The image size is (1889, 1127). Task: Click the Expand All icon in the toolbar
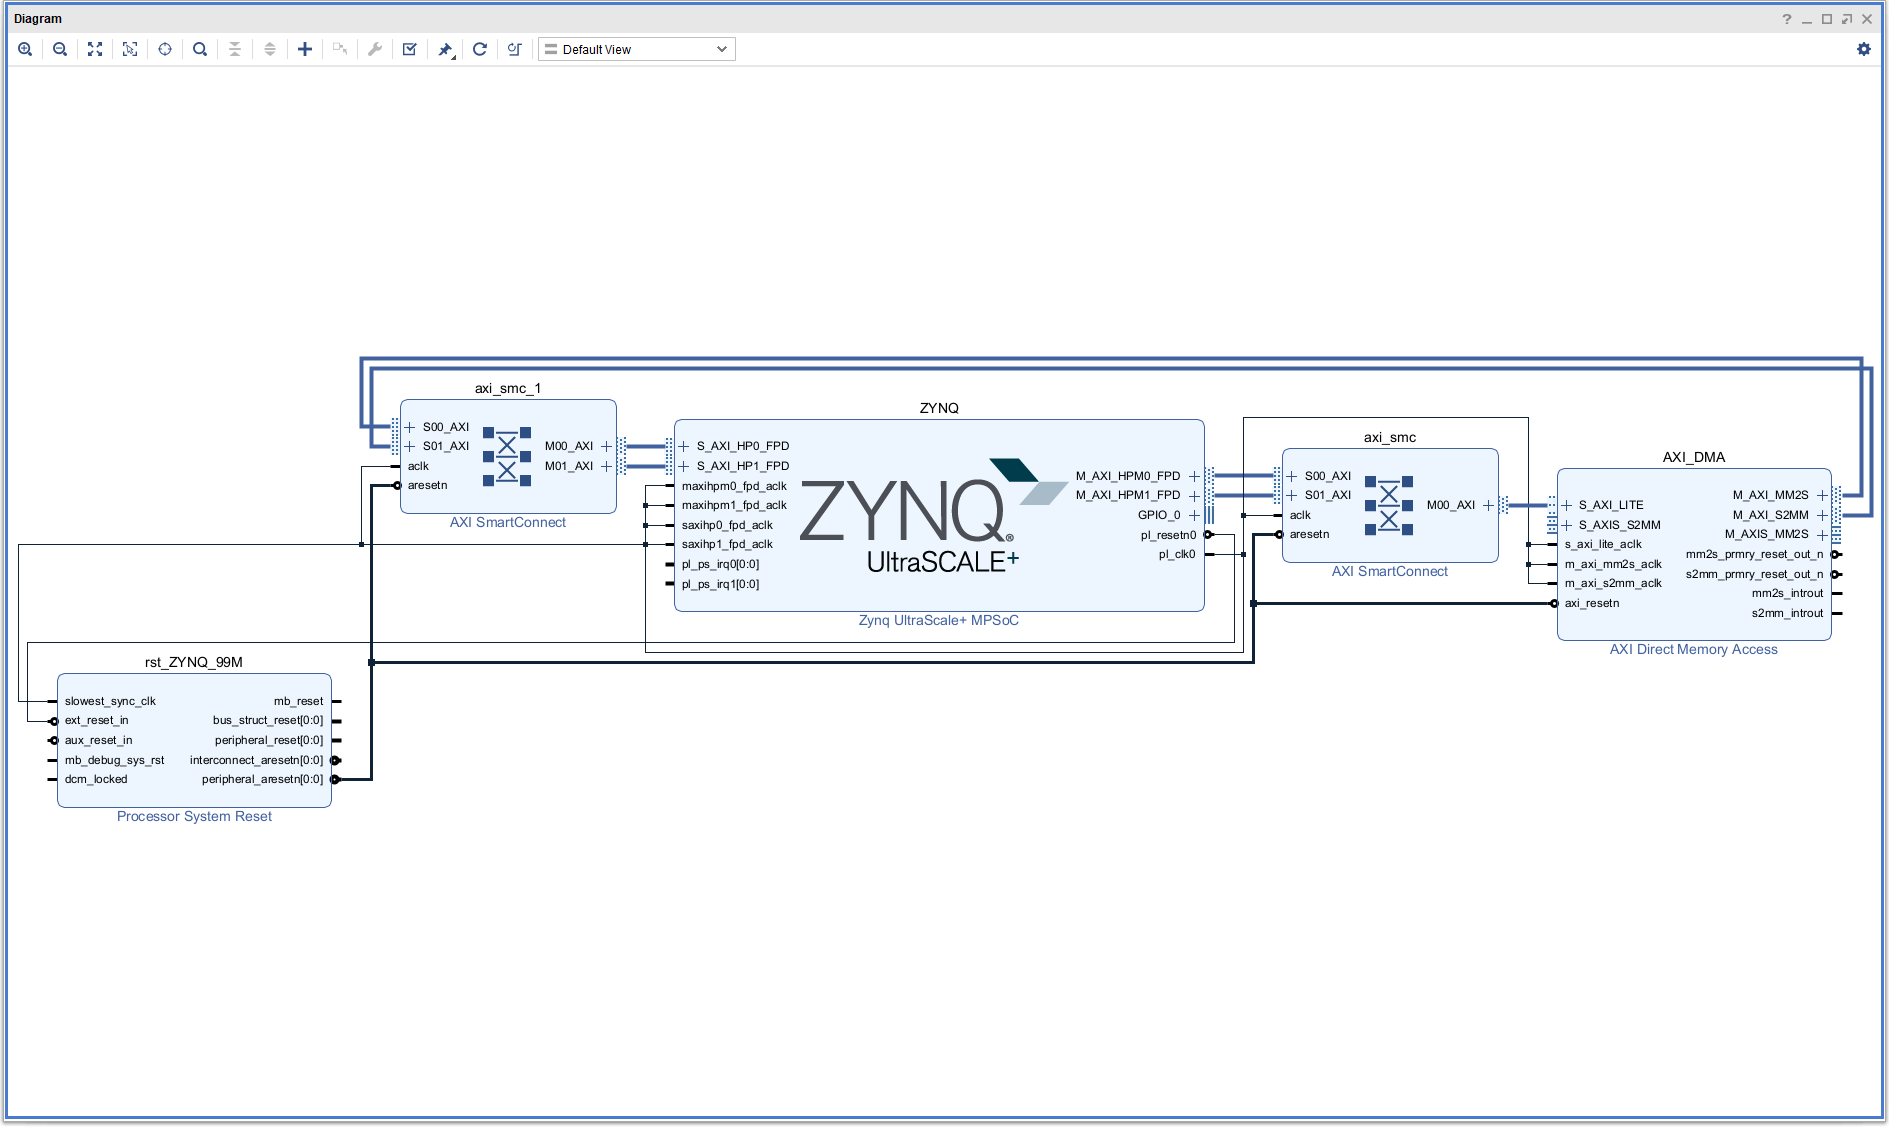(270, 49)
